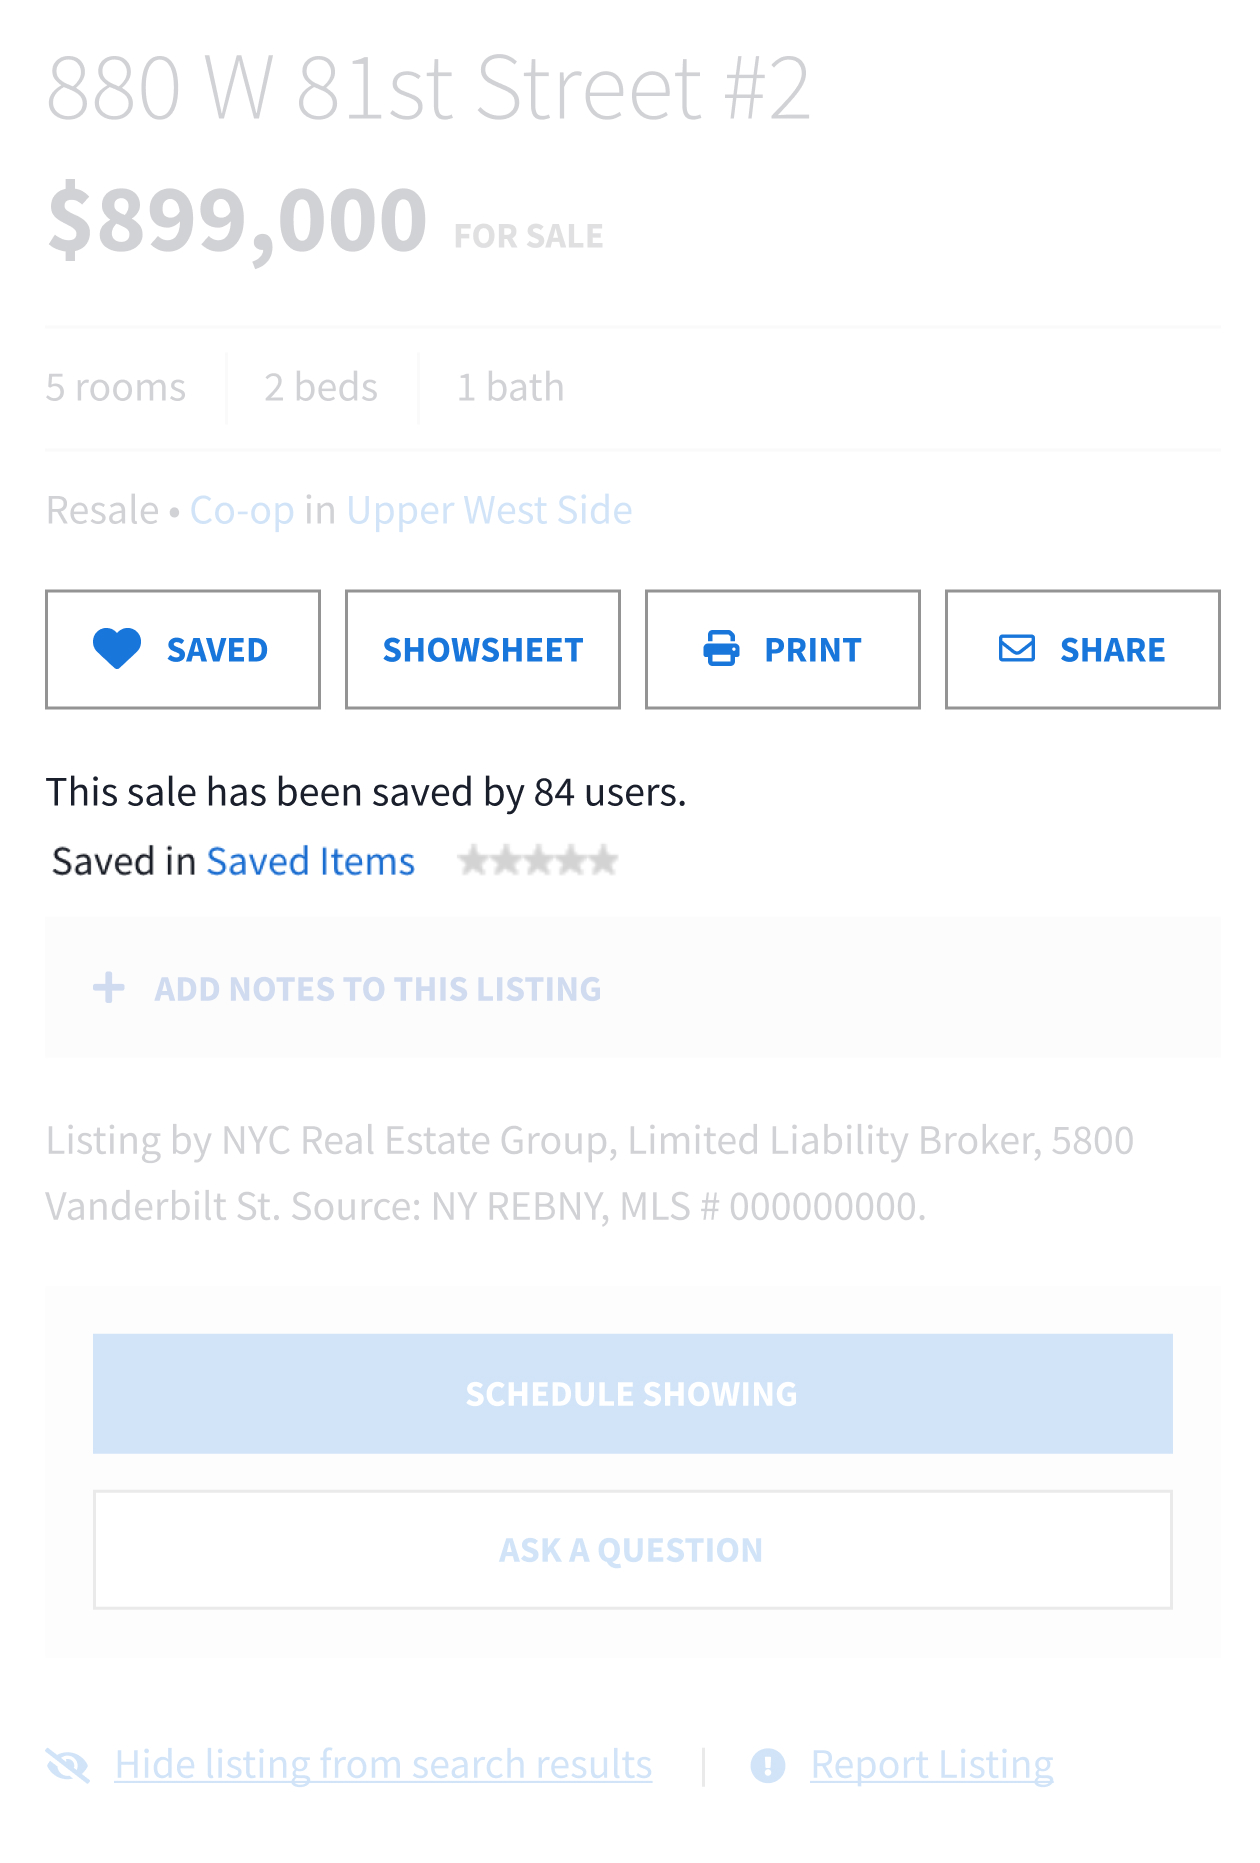
Task: Rate listing with the fifth star
Action: coord(603,861)
